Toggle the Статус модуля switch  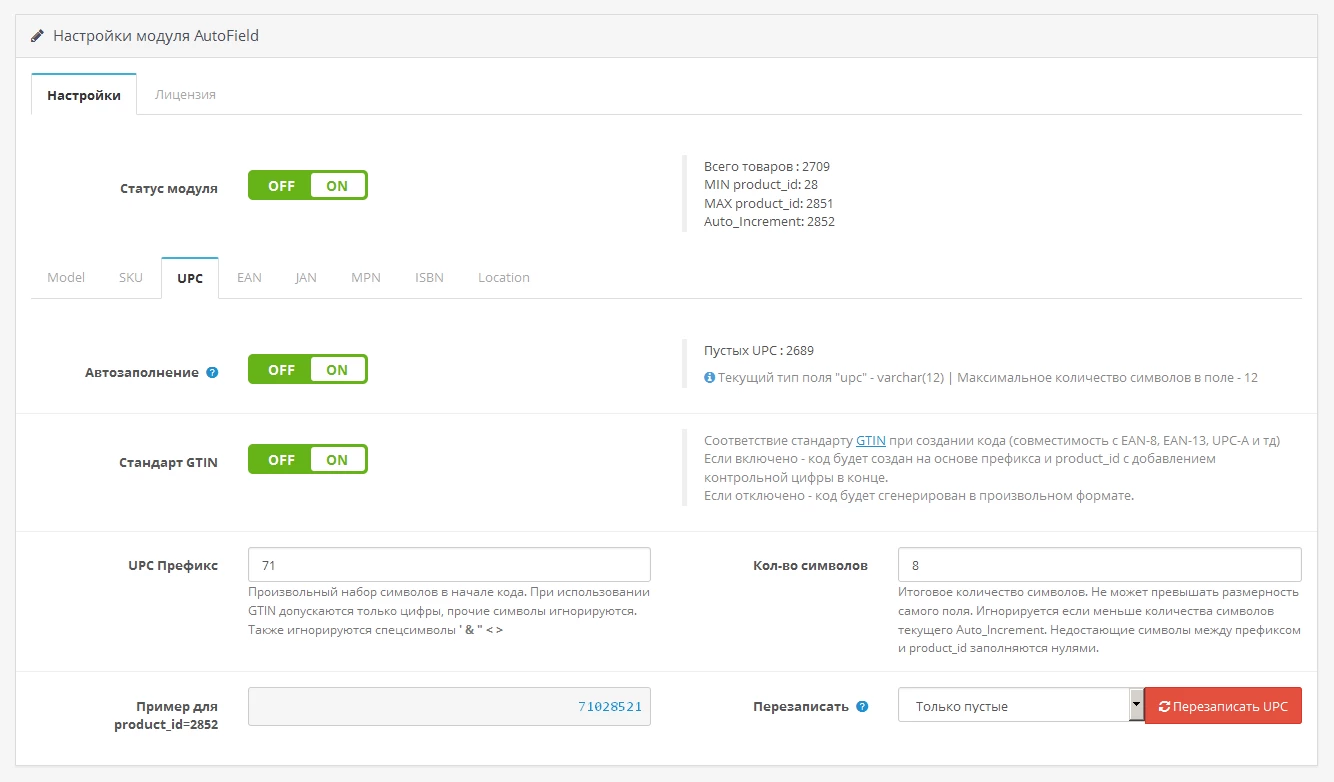pyautogui.click(x=308, y=185)
